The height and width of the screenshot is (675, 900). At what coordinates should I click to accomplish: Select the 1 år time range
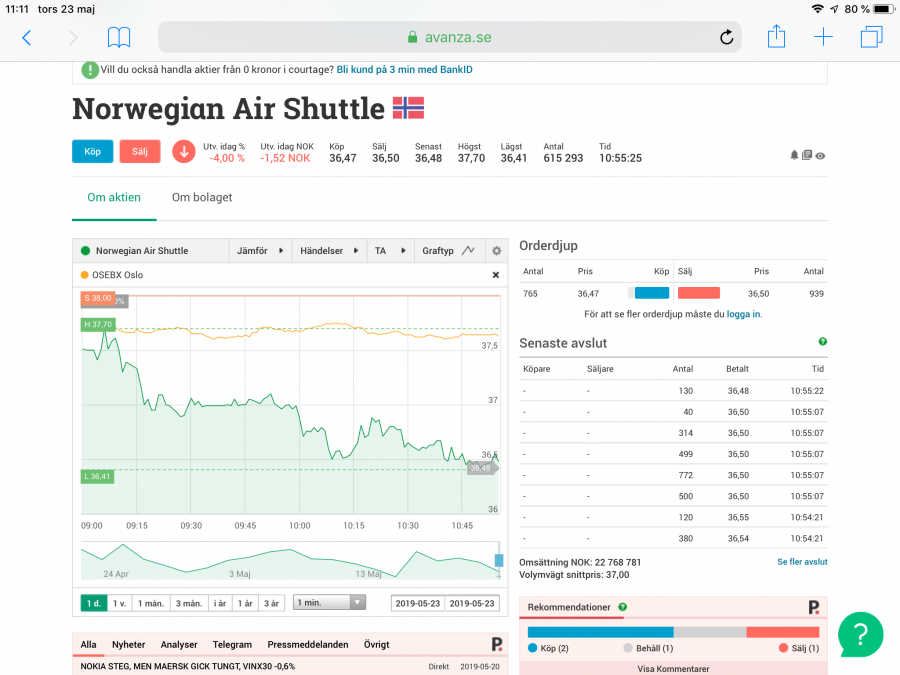(245, 603)
